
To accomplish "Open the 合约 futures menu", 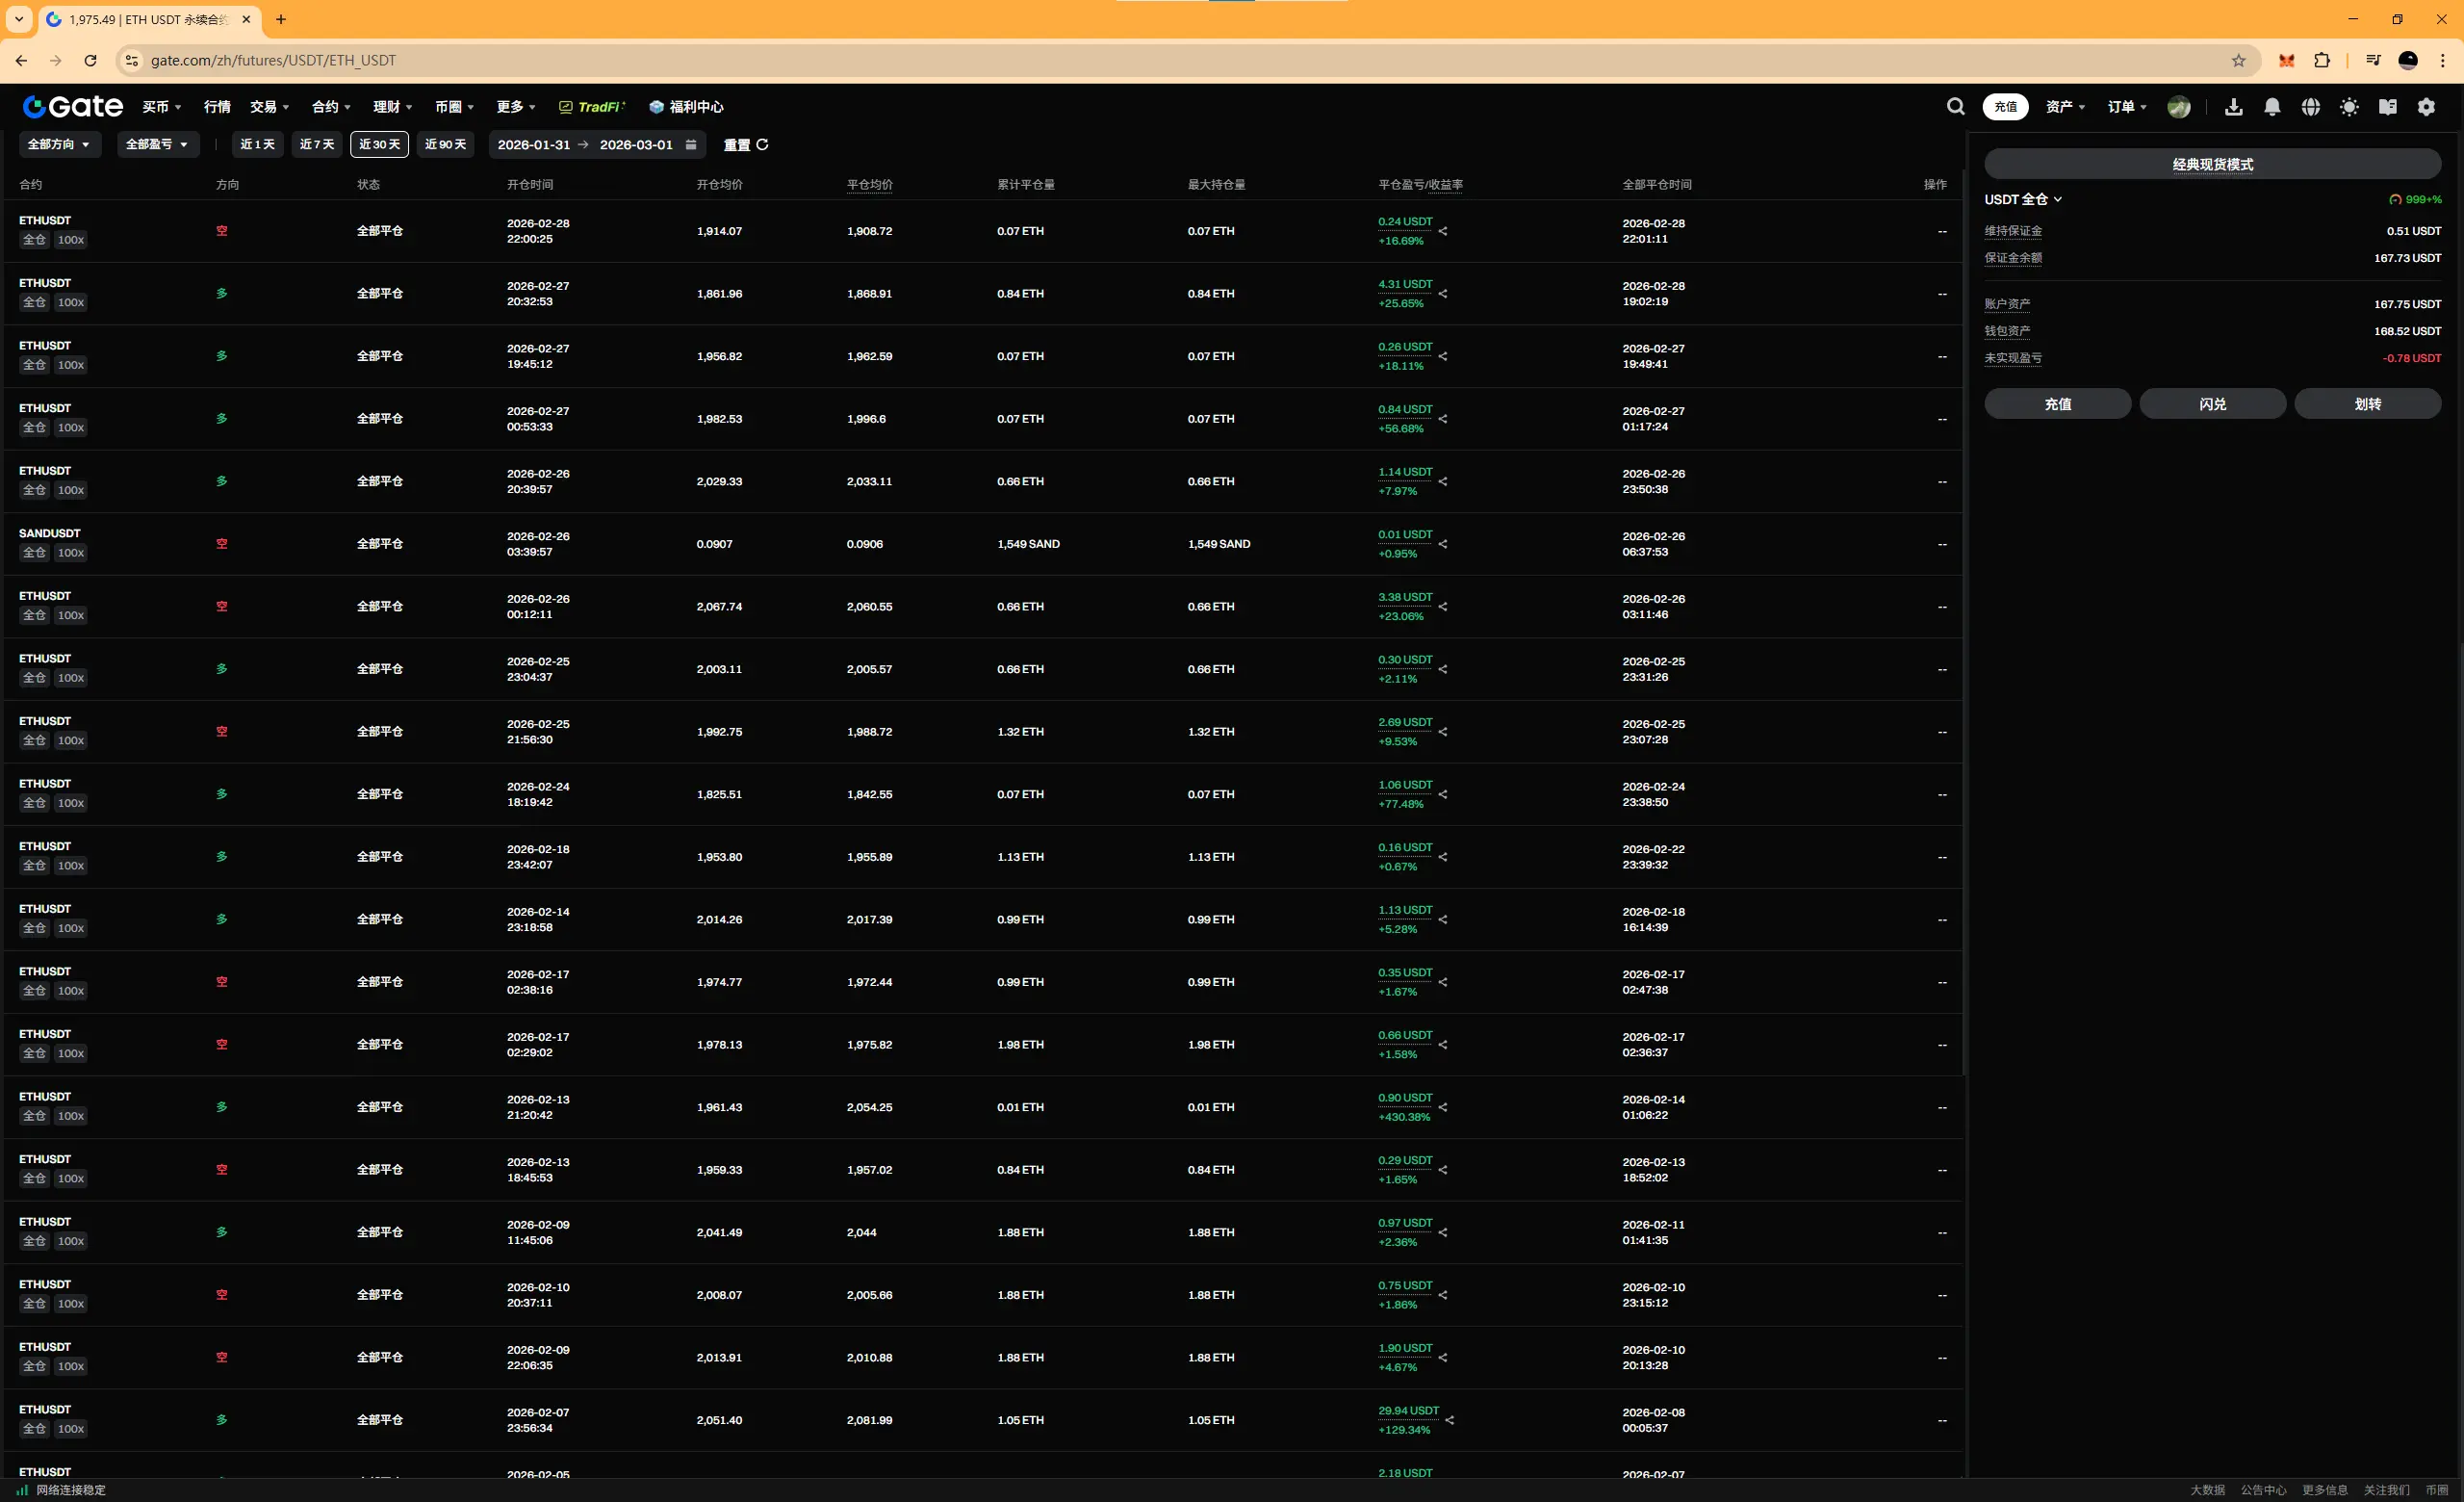I will pos(331,107).
